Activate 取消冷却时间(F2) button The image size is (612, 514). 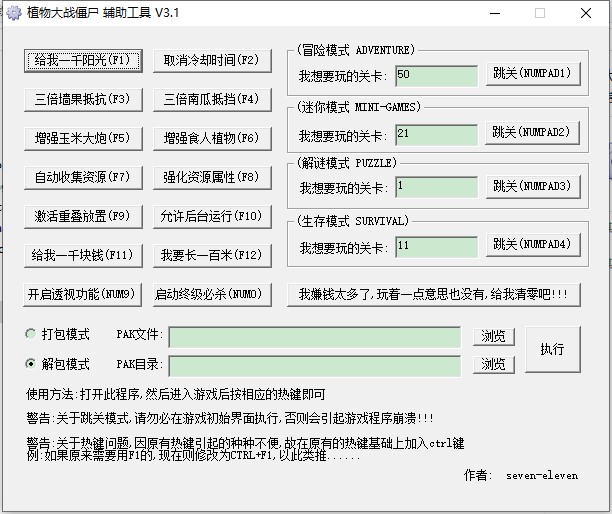click(x=212, y=60)
